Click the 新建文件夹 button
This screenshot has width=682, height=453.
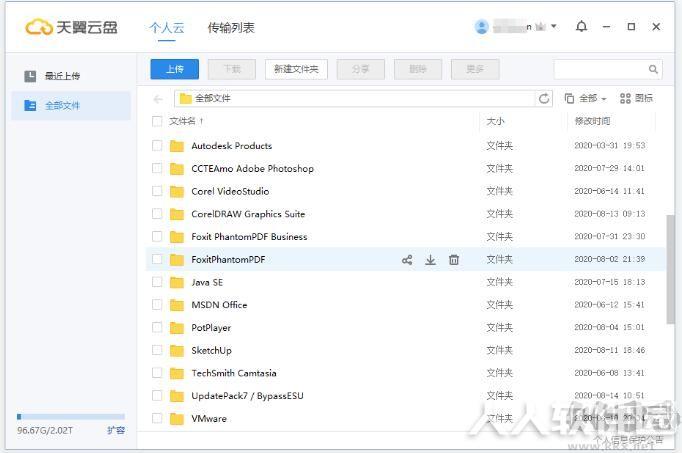[x=296, y=69]
